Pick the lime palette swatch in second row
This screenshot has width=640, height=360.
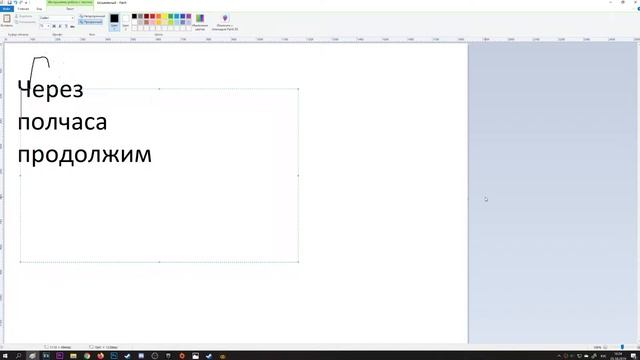pyautogui.click(x=171, y=22)
